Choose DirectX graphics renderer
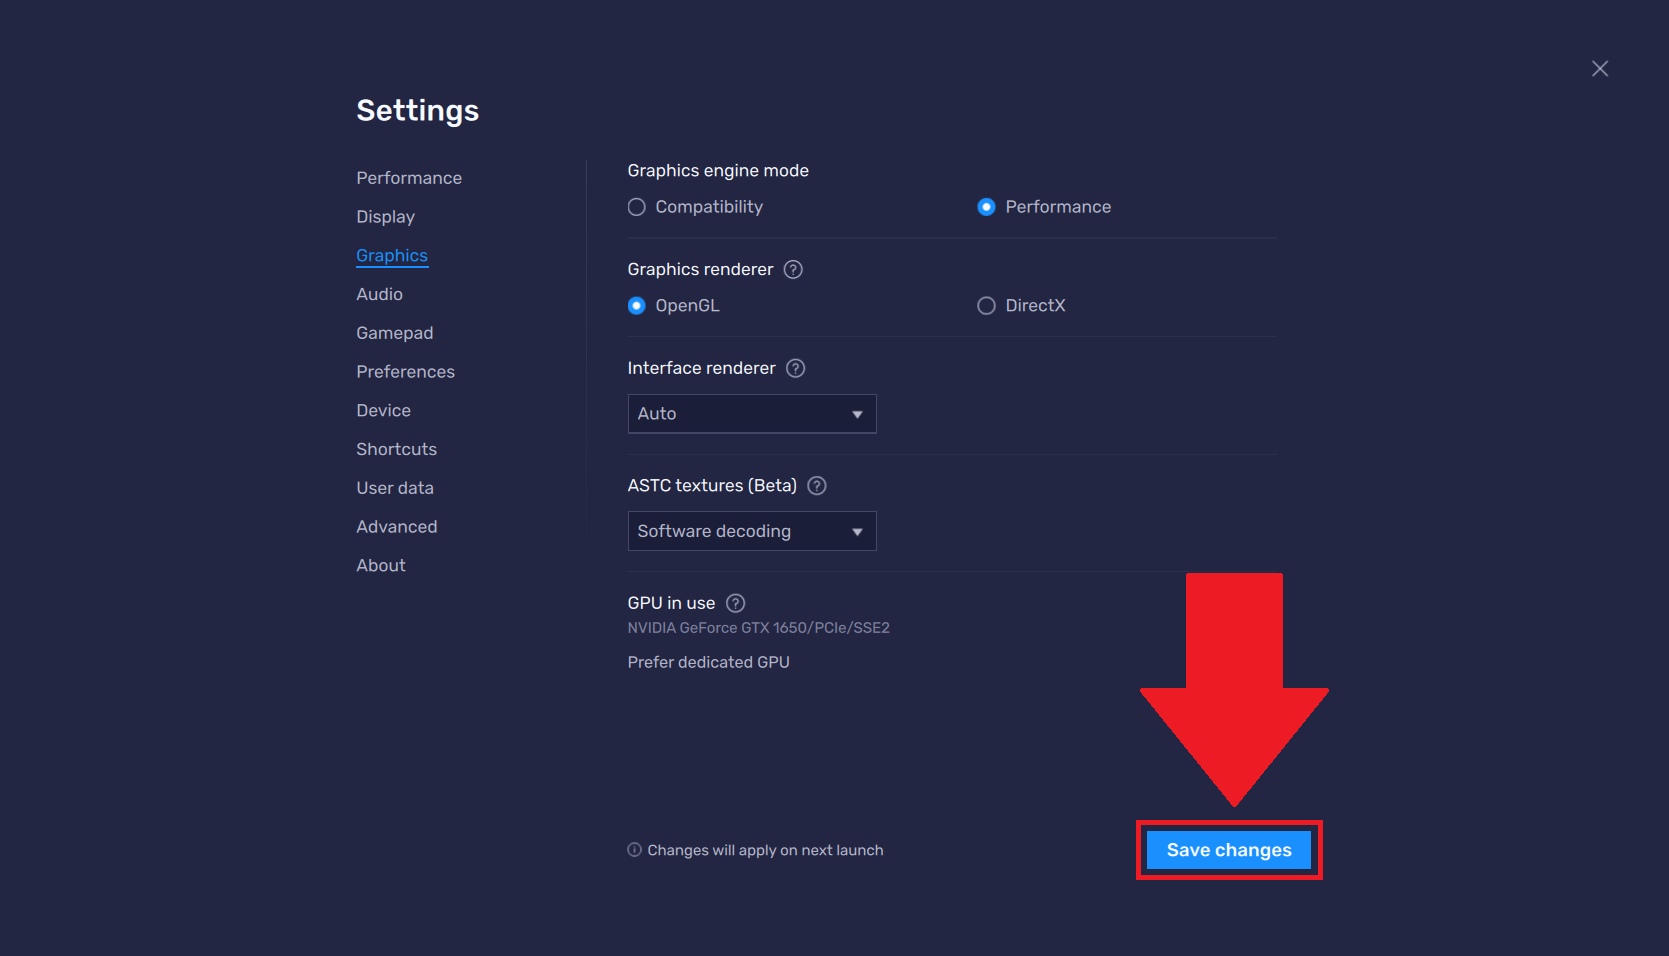1669x956 pixels. 986,306
